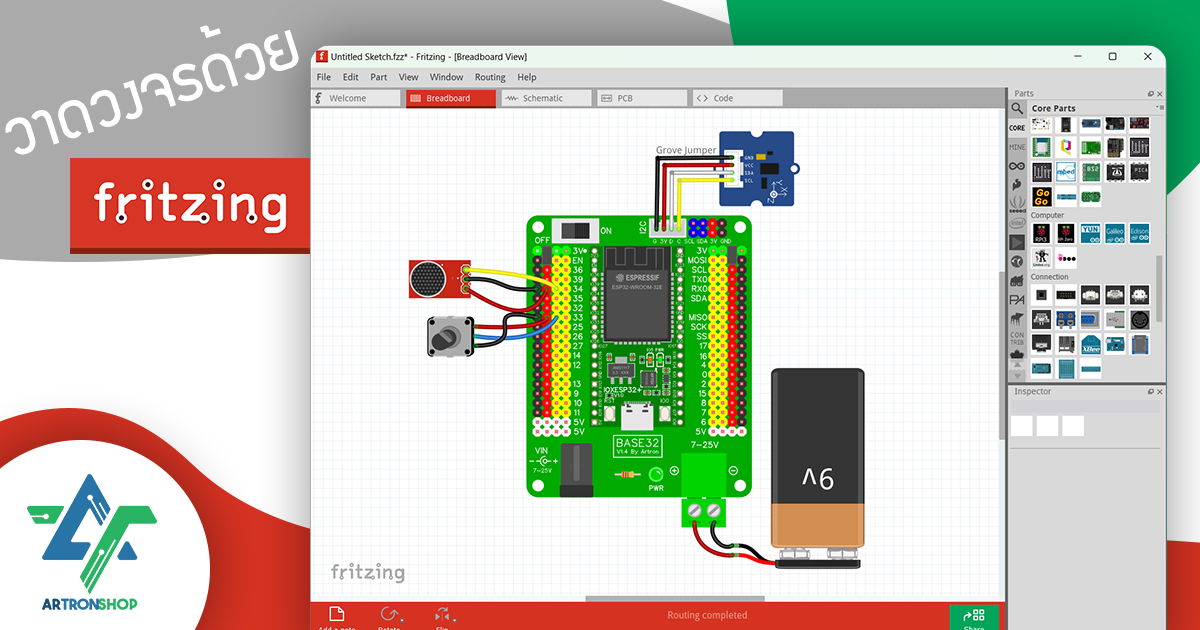Open the Window menu
The height and width of the screenshot is (630, 1200).
click(447, 77)
